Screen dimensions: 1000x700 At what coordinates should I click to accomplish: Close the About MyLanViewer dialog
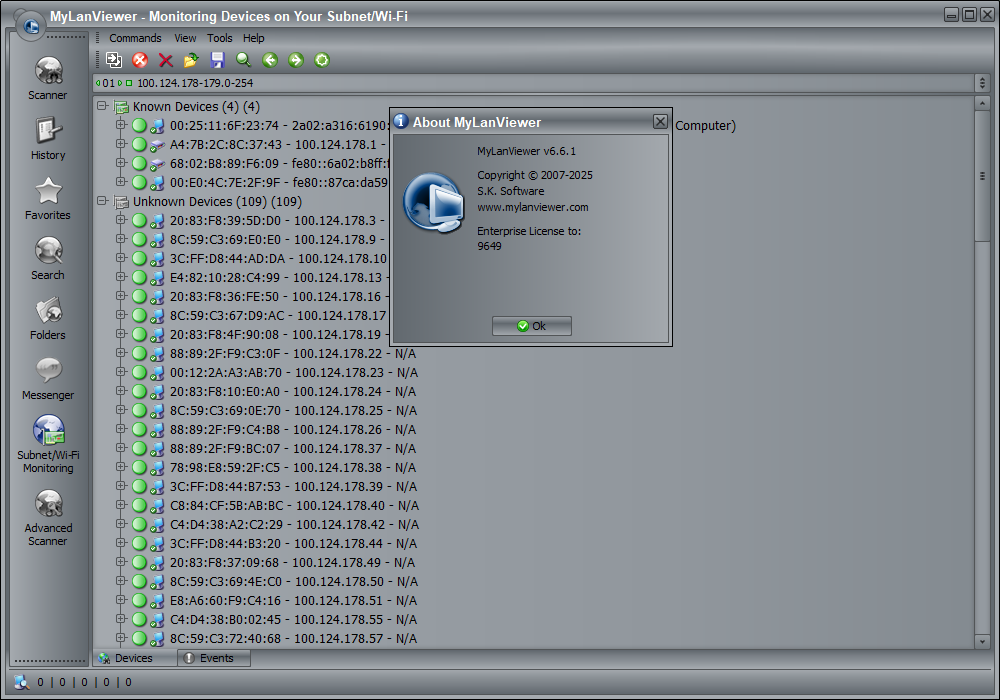(660, 122)
